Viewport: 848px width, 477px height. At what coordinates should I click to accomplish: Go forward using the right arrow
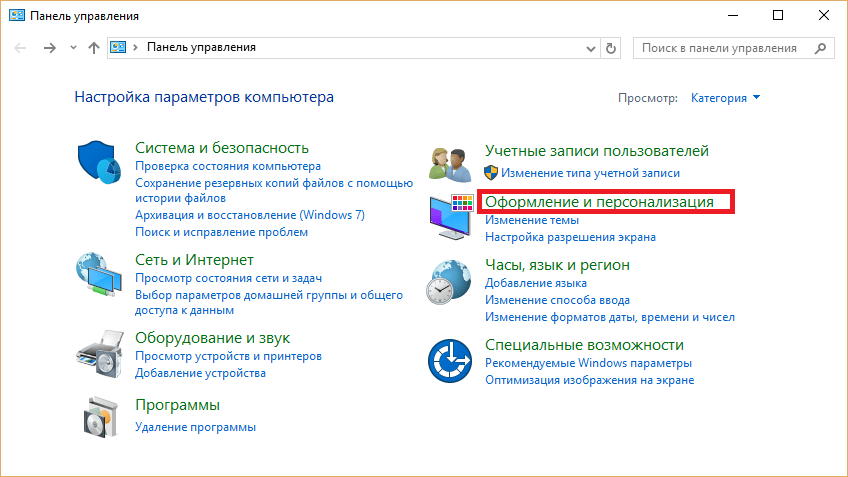[50, 48]
